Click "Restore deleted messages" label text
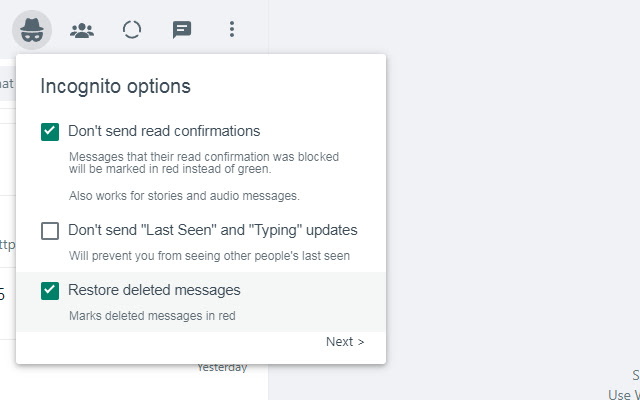 point(154,291)
